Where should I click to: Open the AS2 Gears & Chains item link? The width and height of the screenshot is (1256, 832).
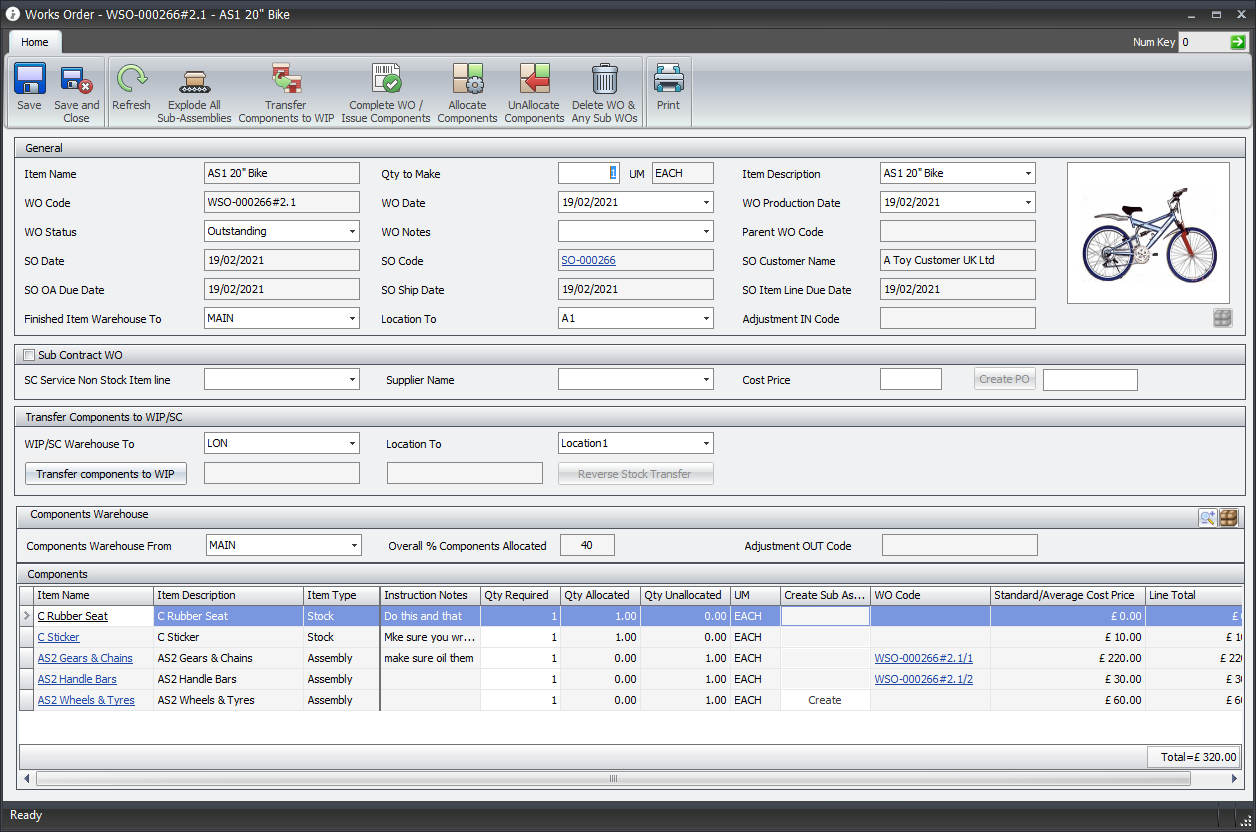tap(85, 658)
